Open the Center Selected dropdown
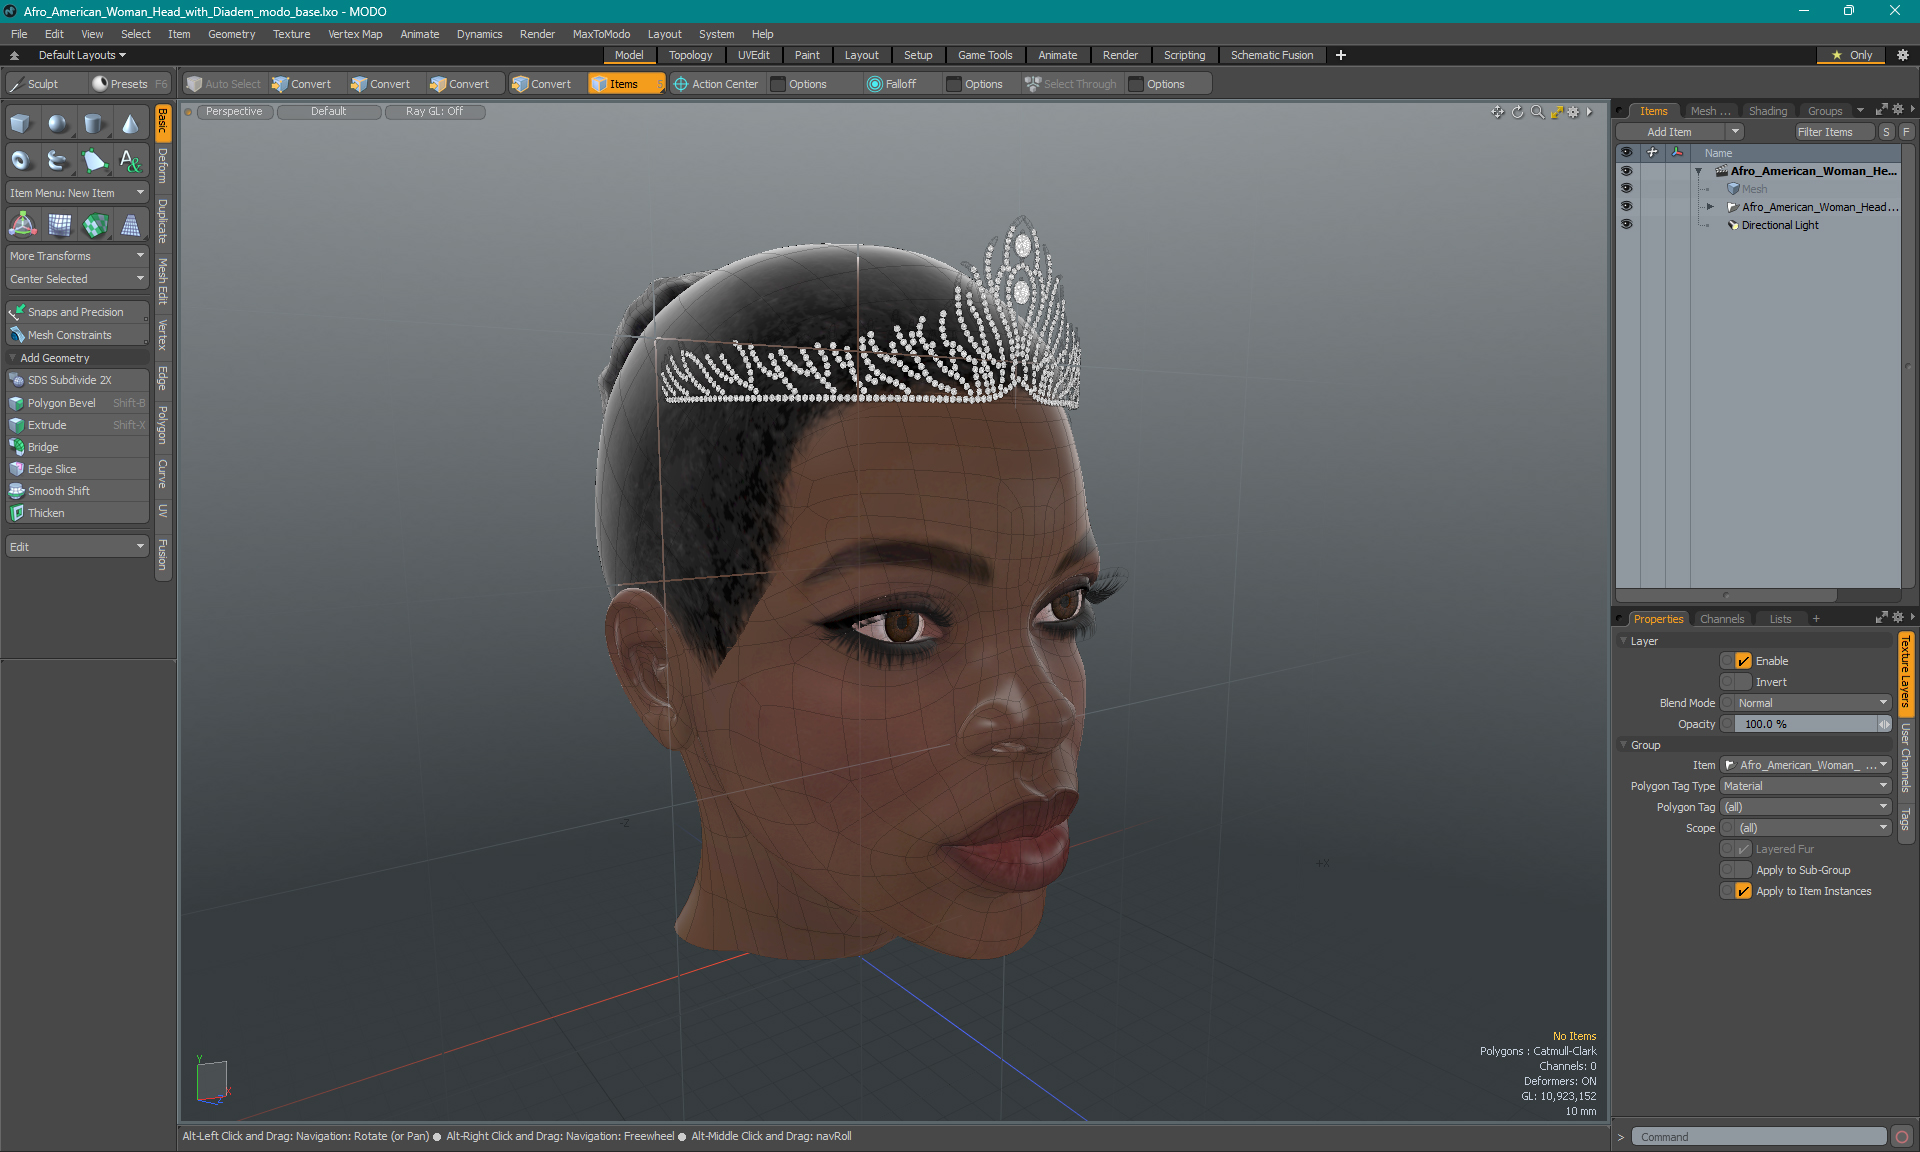1920x1152 pixels. (77, 279)
